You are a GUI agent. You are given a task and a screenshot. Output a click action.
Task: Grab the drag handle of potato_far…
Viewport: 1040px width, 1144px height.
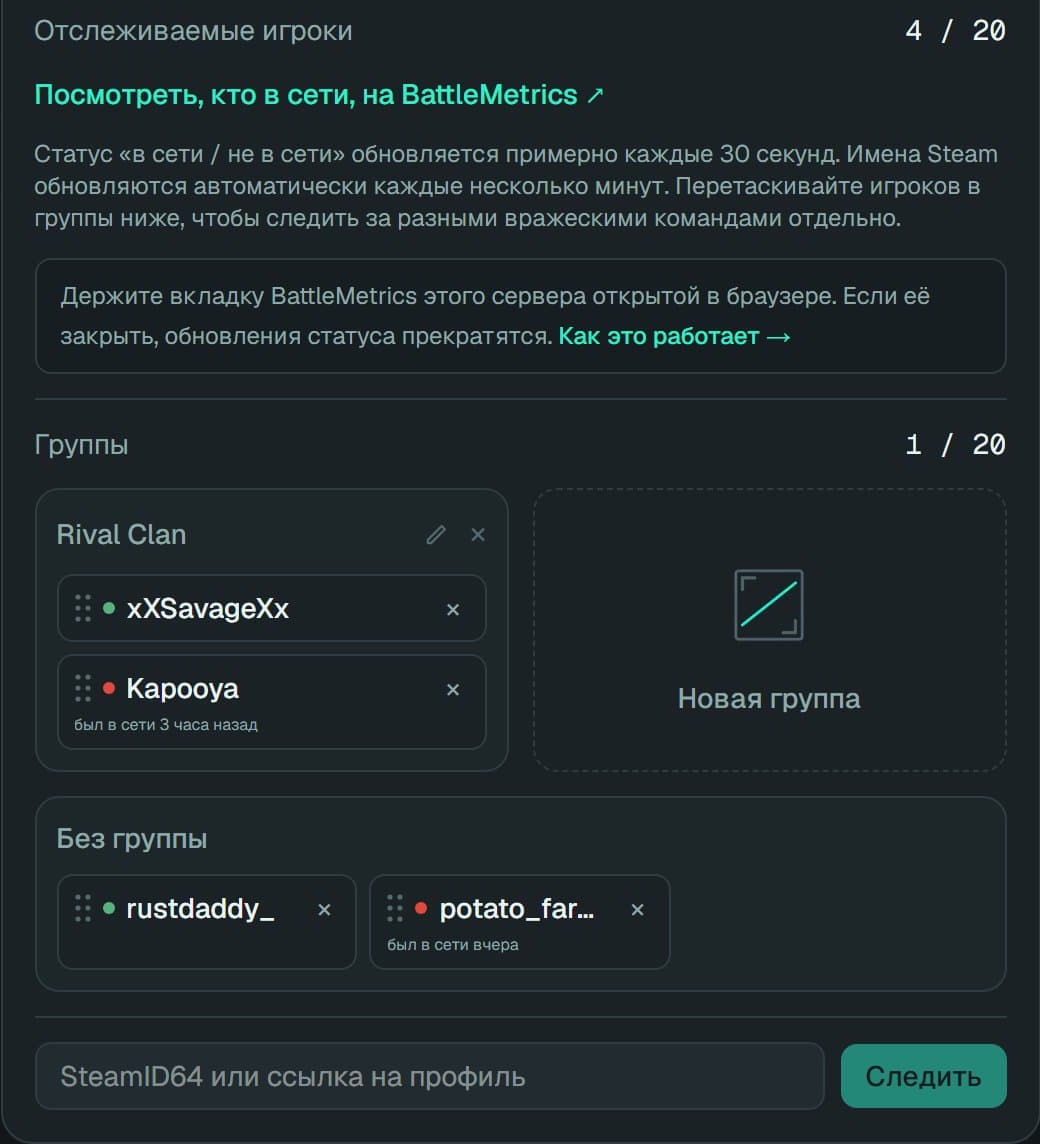[x=395, y=908]
